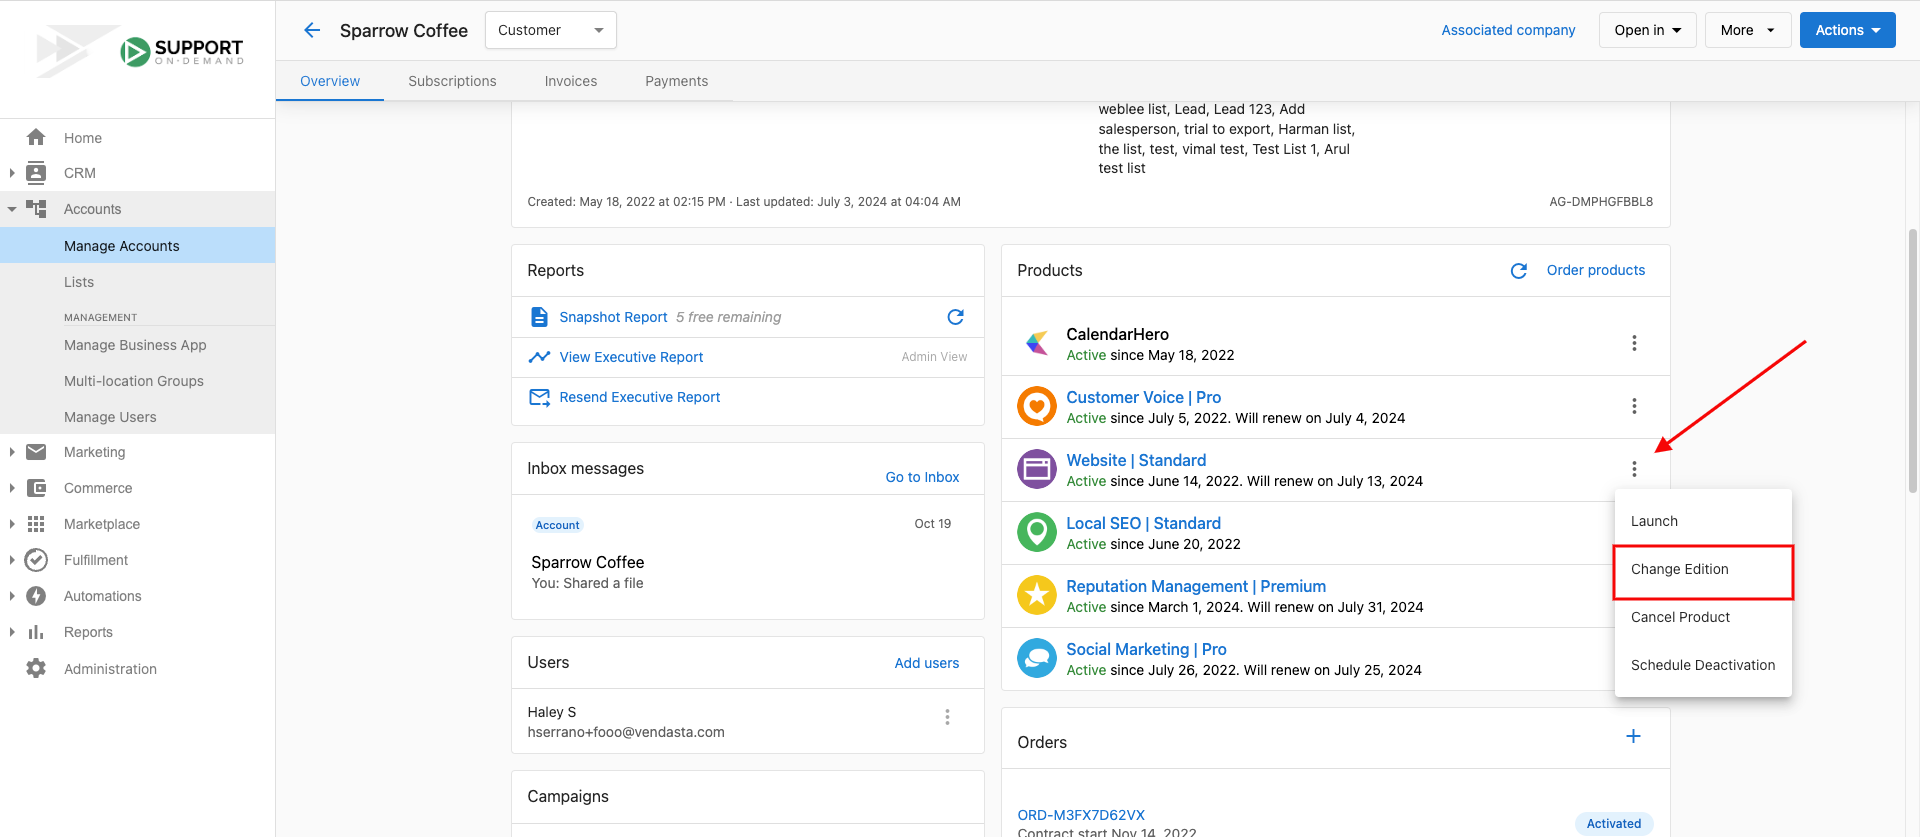The image size is (1920, 837).
Task: Open Multi-location Groups
Action: click(x=138, y=381)
